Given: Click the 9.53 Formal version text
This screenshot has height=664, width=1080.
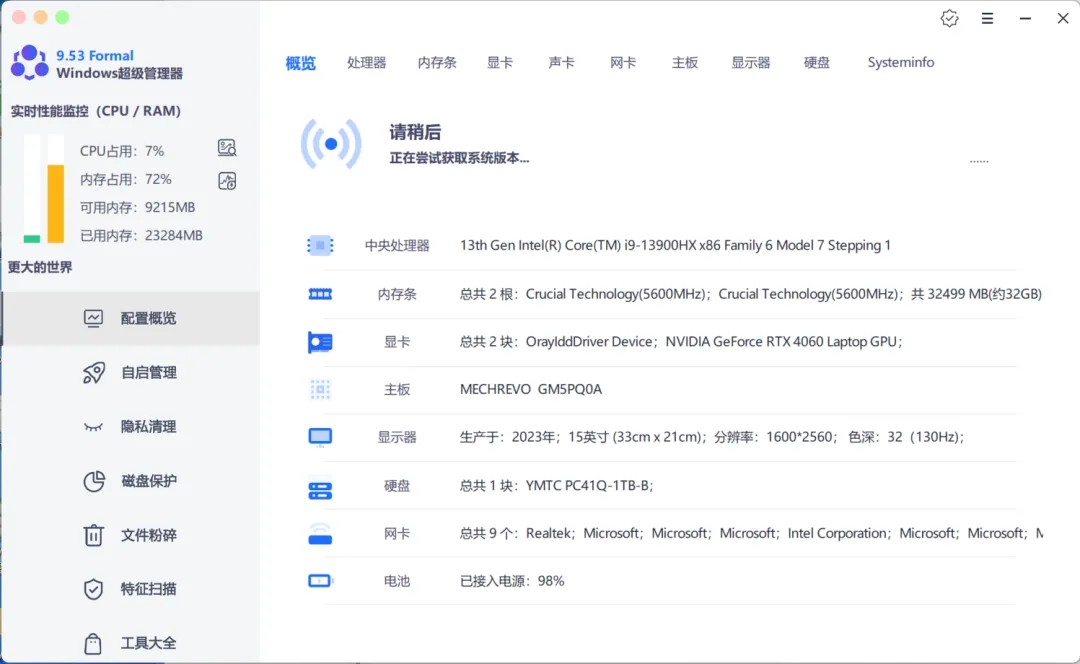Looking at the screenshot, I should (95, 55).
